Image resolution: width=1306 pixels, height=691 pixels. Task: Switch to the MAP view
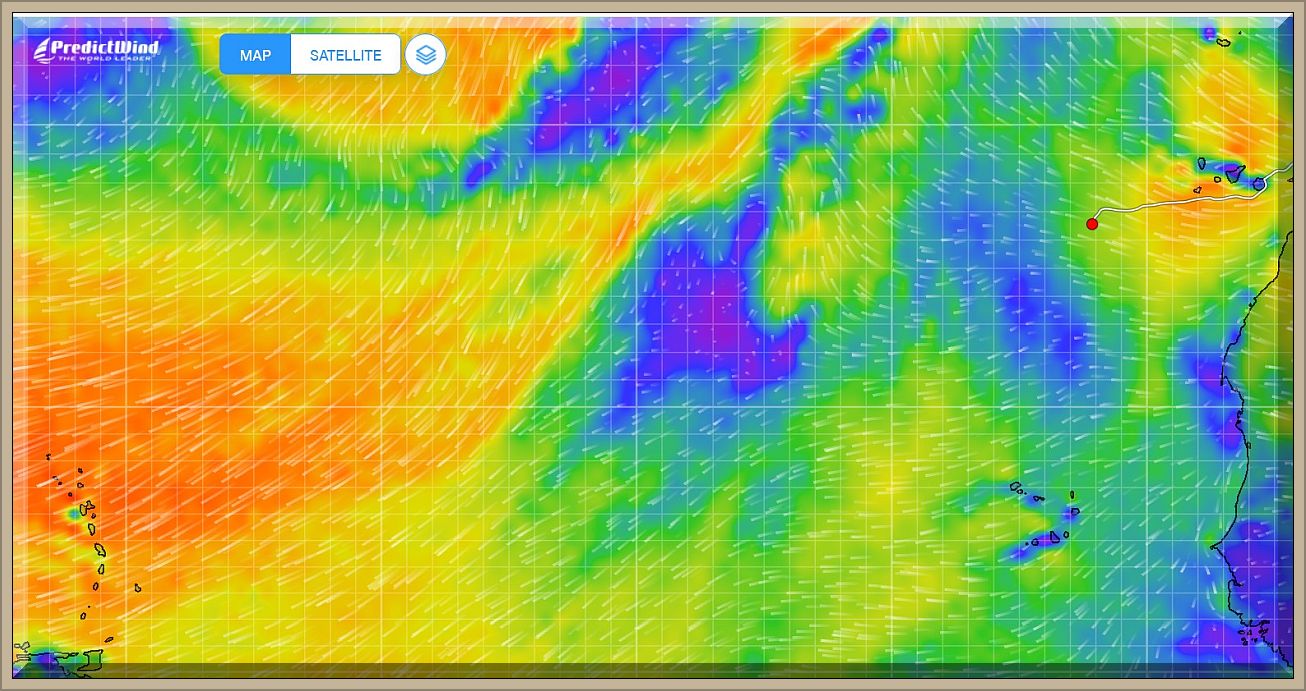tap(255, 55)
